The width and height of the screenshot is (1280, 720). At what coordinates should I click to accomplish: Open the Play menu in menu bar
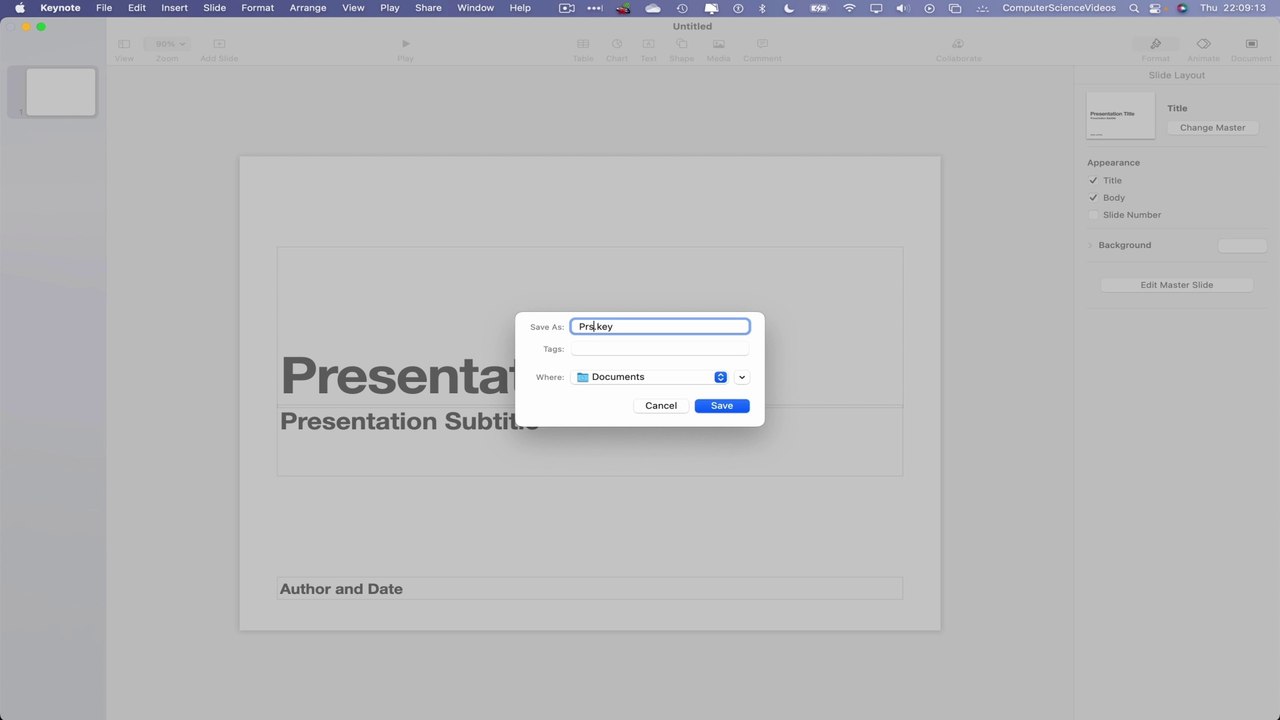click(390, 8)
